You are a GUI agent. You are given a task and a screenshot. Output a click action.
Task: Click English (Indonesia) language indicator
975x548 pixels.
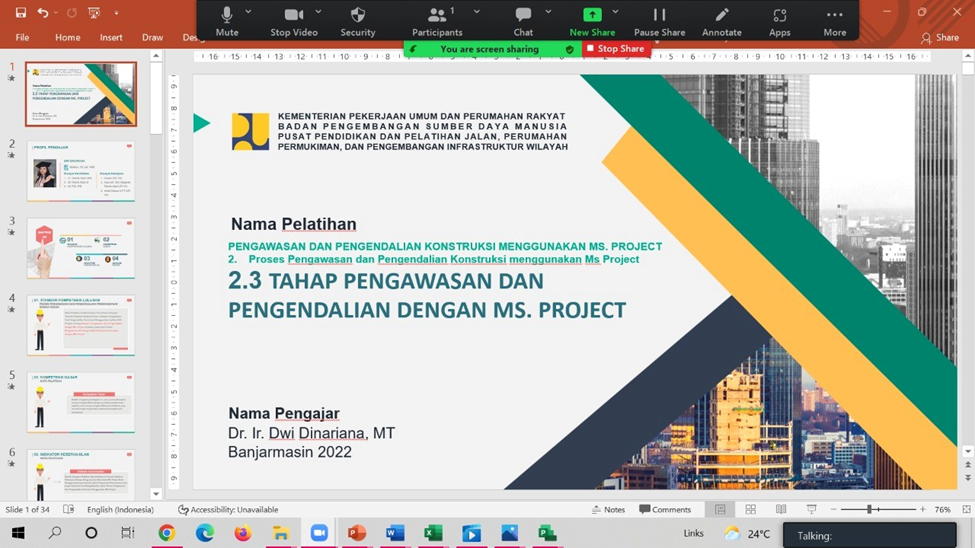pyautogui.click(x=120, y=509)
